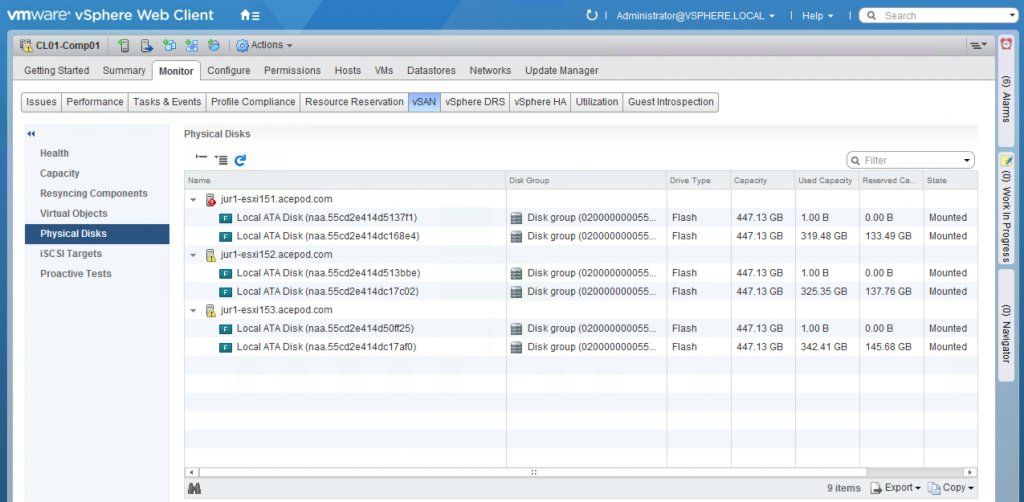Open the Filter options dropdown arrow

(x=967, y=160)
